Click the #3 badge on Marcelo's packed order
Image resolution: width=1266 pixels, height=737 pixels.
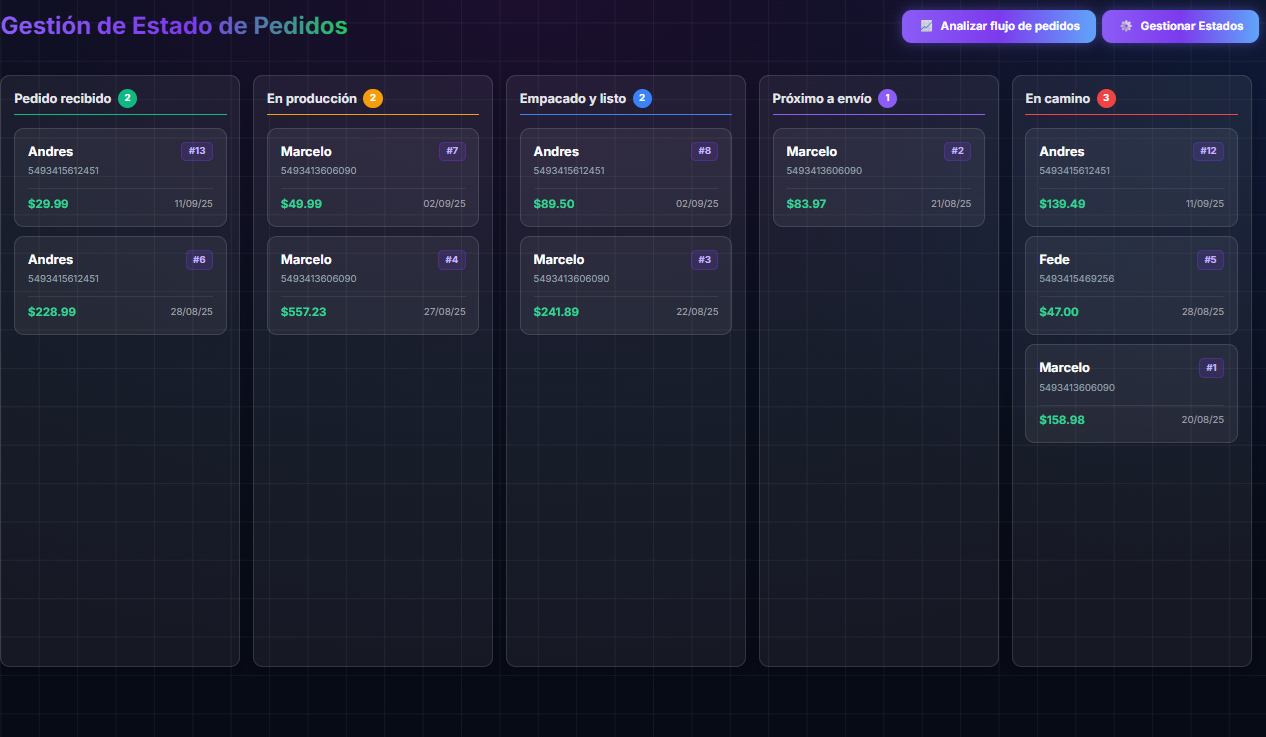[x=704, y=259]
